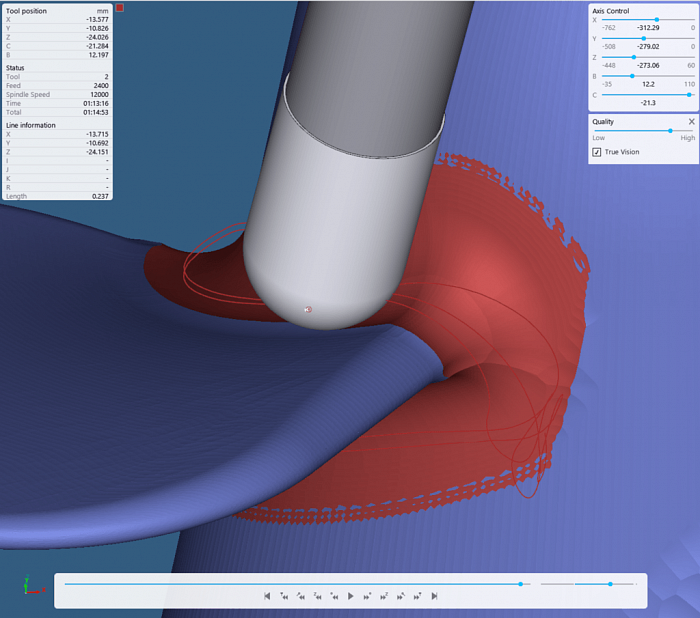Jump to simulation end
Screen dimensions: 700x618
click(434, 596)
